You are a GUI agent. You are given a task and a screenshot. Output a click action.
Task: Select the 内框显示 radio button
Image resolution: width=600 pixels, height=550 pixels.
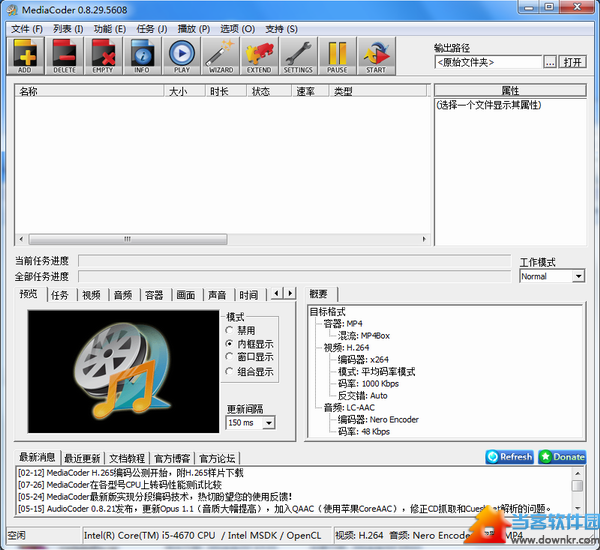pos(229,343)
